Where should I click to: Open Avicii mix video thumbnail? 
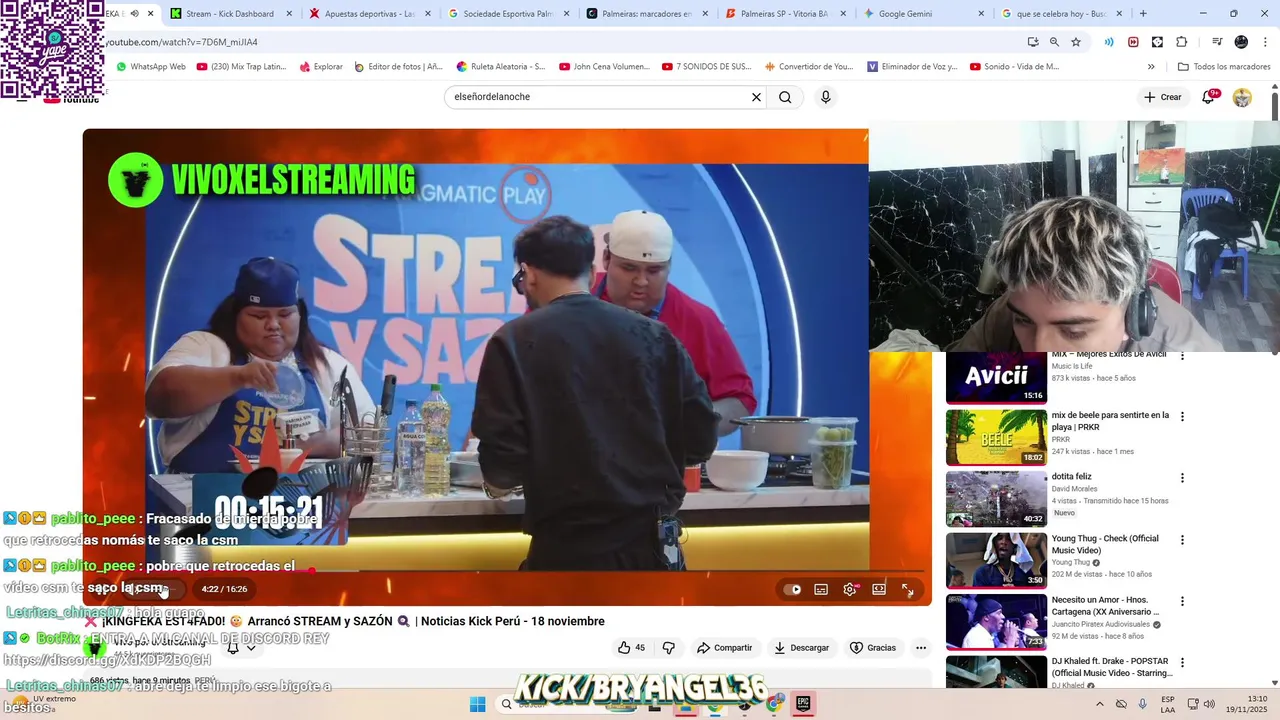tap(996, 377)
